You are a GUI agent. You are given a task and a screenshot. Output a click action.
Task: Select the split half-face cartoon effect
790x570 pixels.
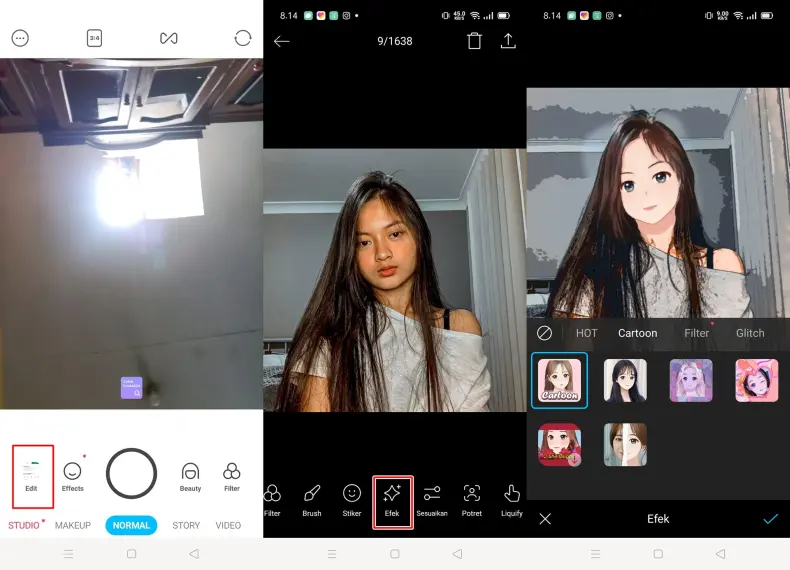coord(625,445)
